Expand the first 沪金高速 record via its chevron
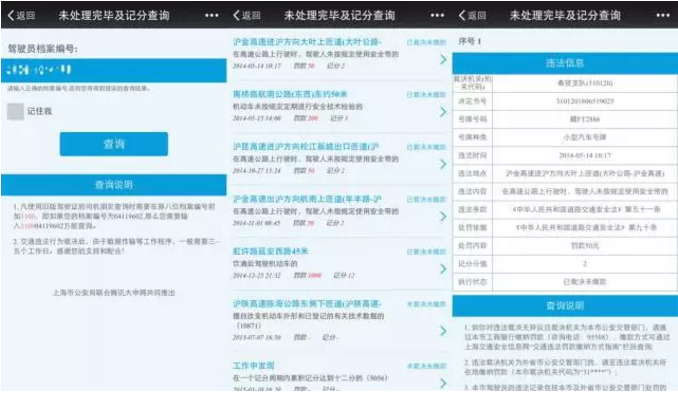 point(443,60)
